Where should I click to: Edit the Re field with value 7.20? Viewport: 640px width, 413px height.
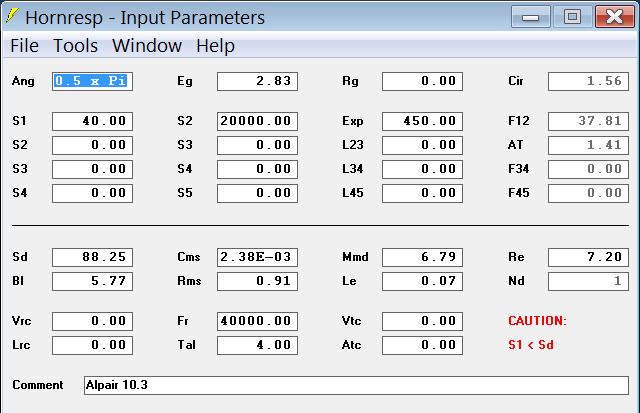click(588, 257)
